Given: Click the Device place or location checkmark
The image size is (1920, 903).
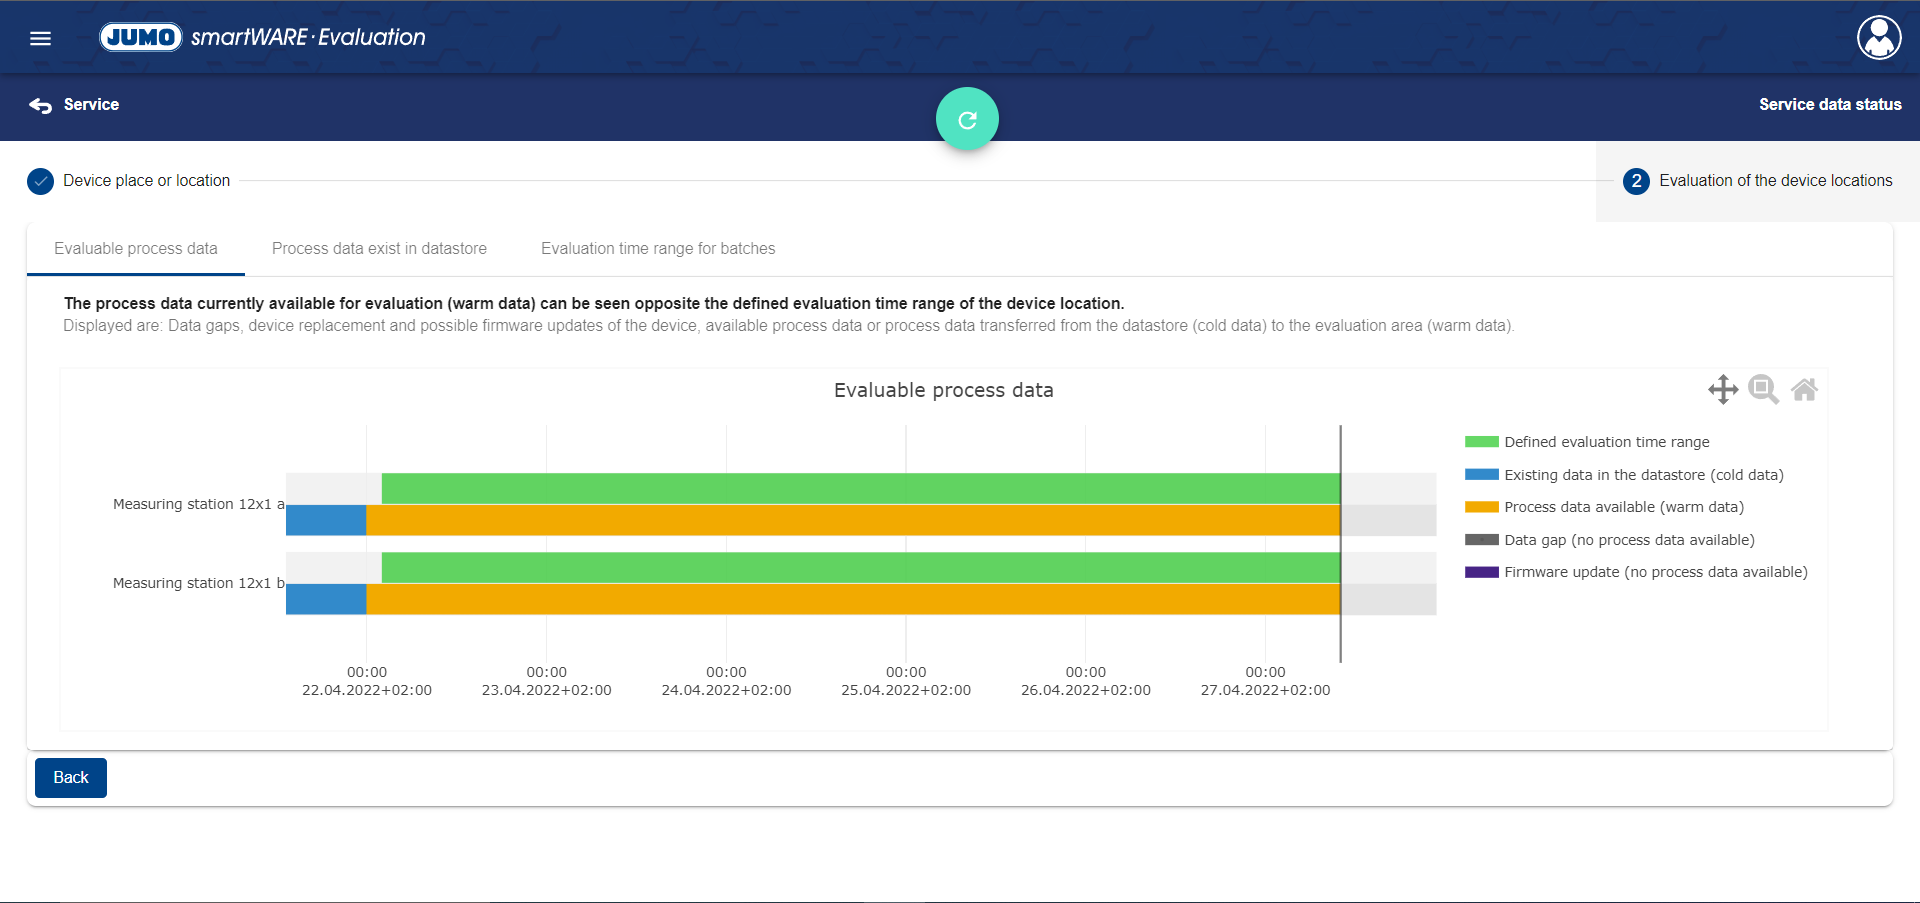Looking at the screenshot, I should [40, 181].
